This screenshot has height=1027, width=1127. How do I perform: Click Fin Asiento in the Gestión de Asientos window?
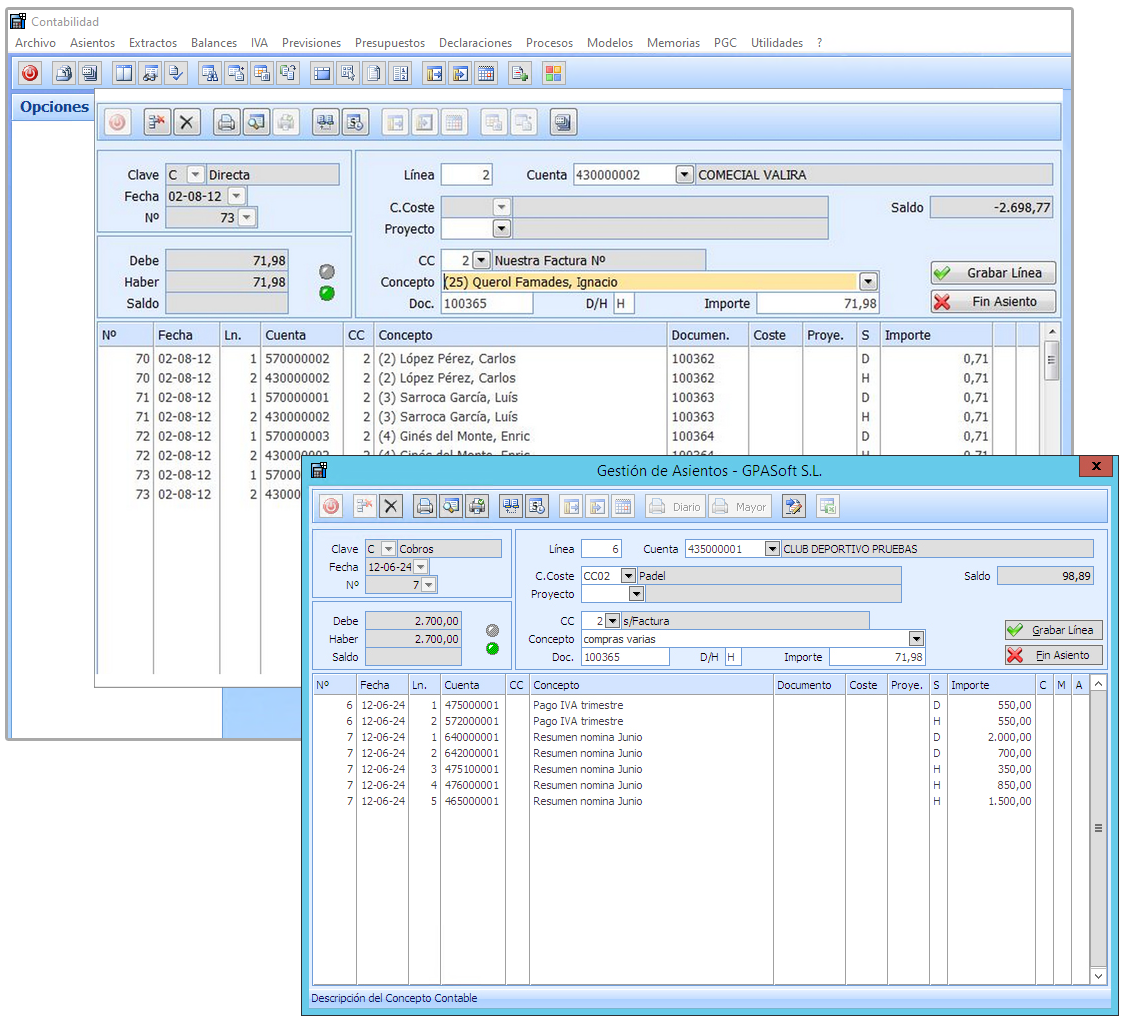[1053, 656]
